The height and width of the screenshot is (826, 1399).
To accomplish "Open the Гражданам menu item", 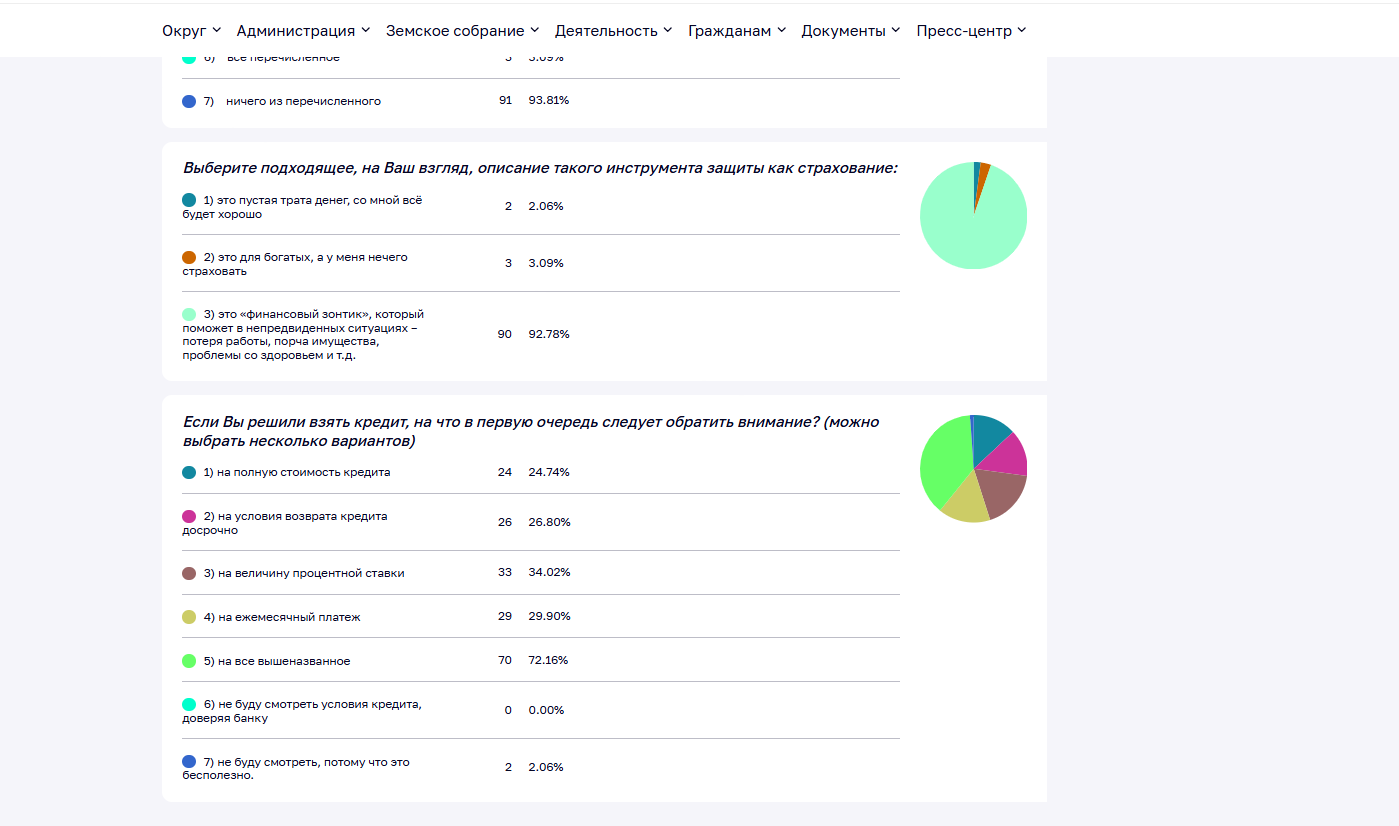I will [x=737, y=31].
